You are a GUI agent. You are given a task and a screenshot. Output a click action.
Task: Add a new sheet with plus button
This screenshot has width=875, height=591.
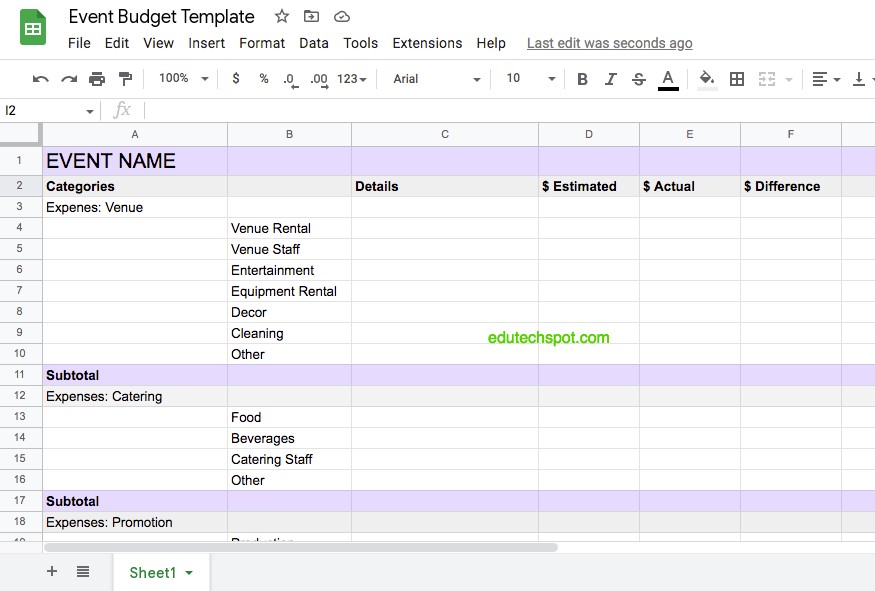51,571
